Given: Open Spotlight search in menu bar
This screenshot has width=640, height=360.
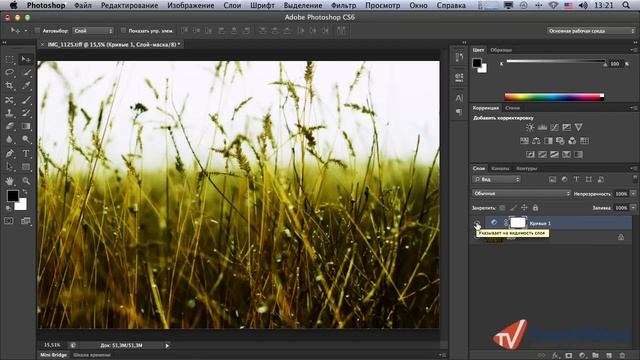Looking at the screenshot, I should [x=627, y=5].
